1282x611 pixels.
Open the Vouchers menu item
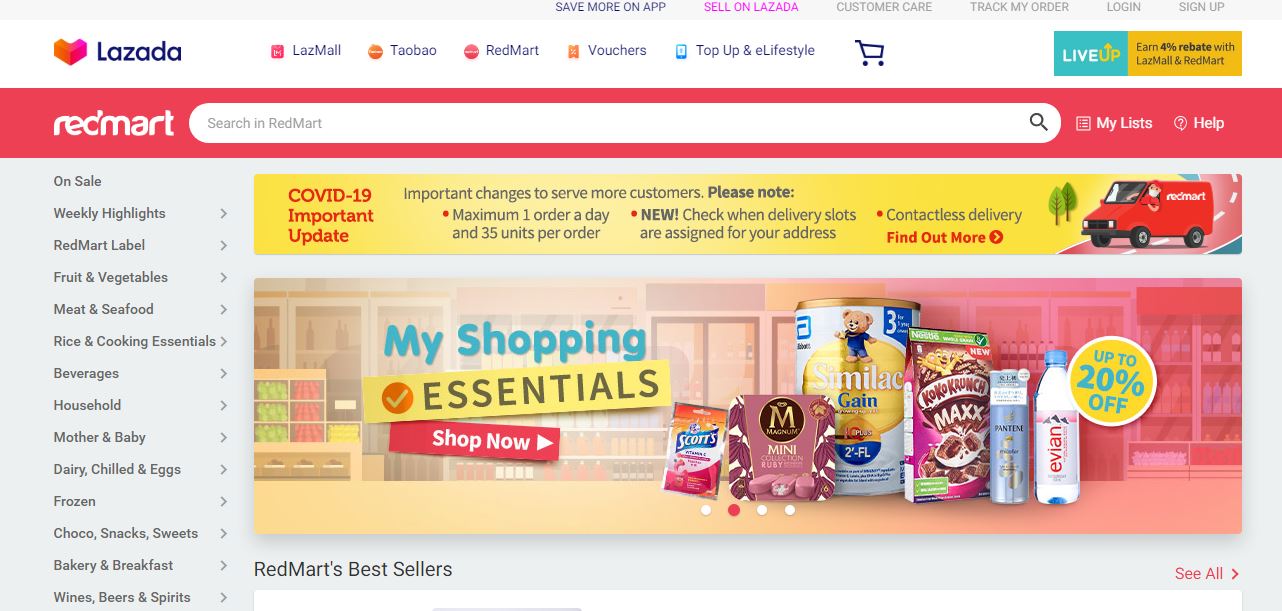pos(606,51)
